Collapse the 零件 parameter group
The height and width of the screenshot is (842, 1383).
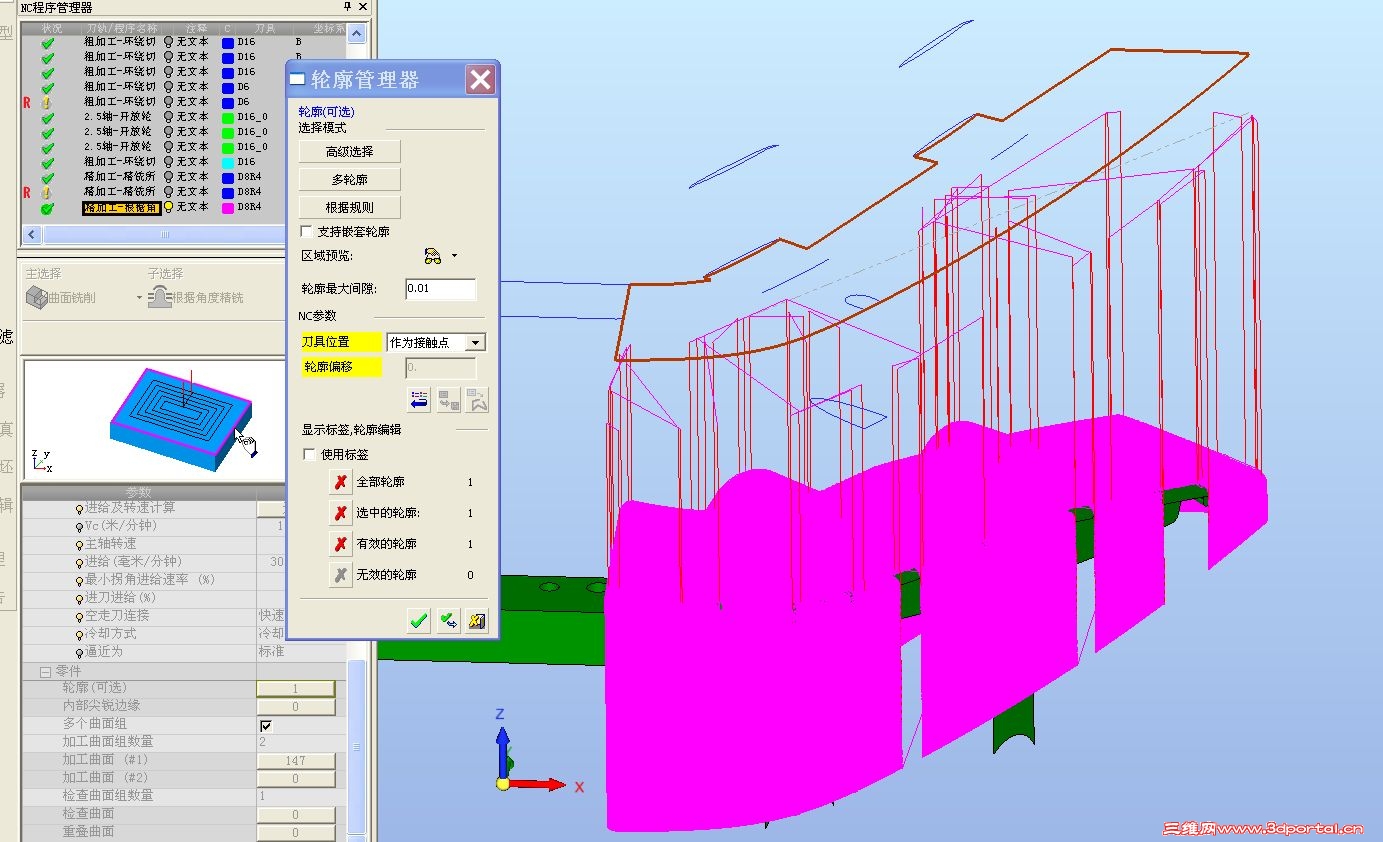tap(45, 672)
